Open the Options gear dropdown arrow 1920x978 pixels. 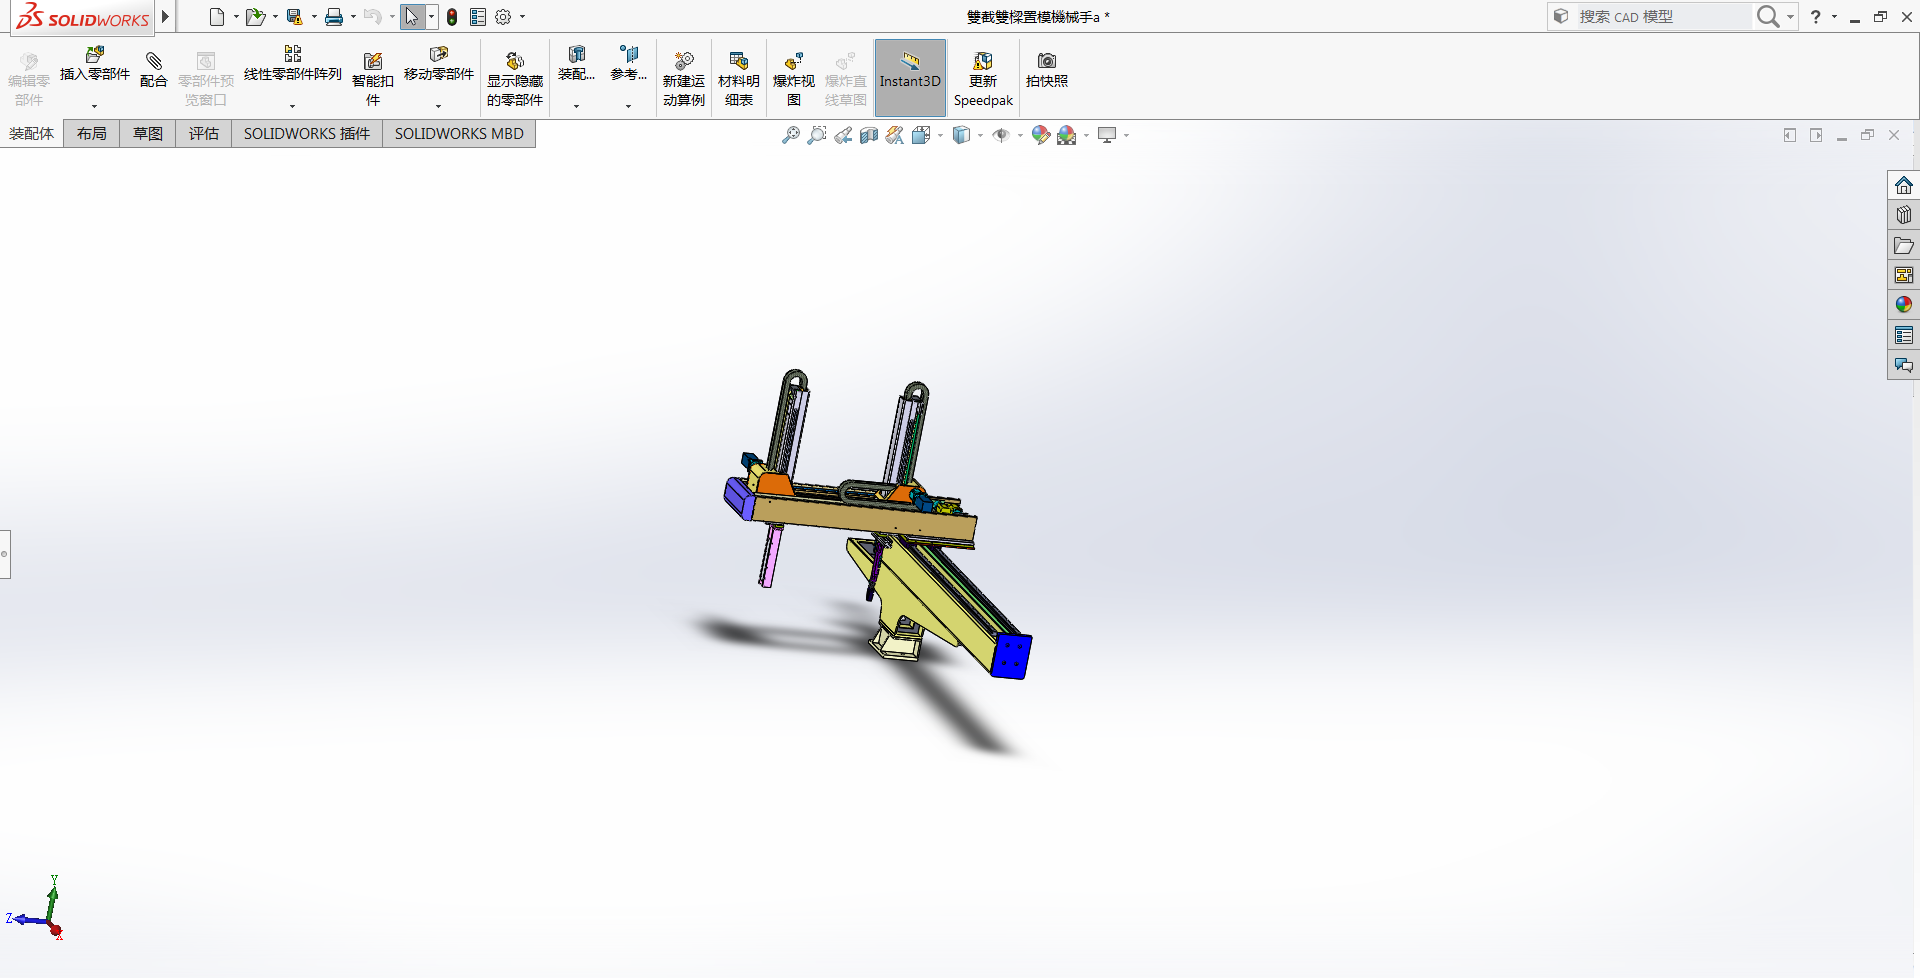pyautogui.click(x=522, y=17)
